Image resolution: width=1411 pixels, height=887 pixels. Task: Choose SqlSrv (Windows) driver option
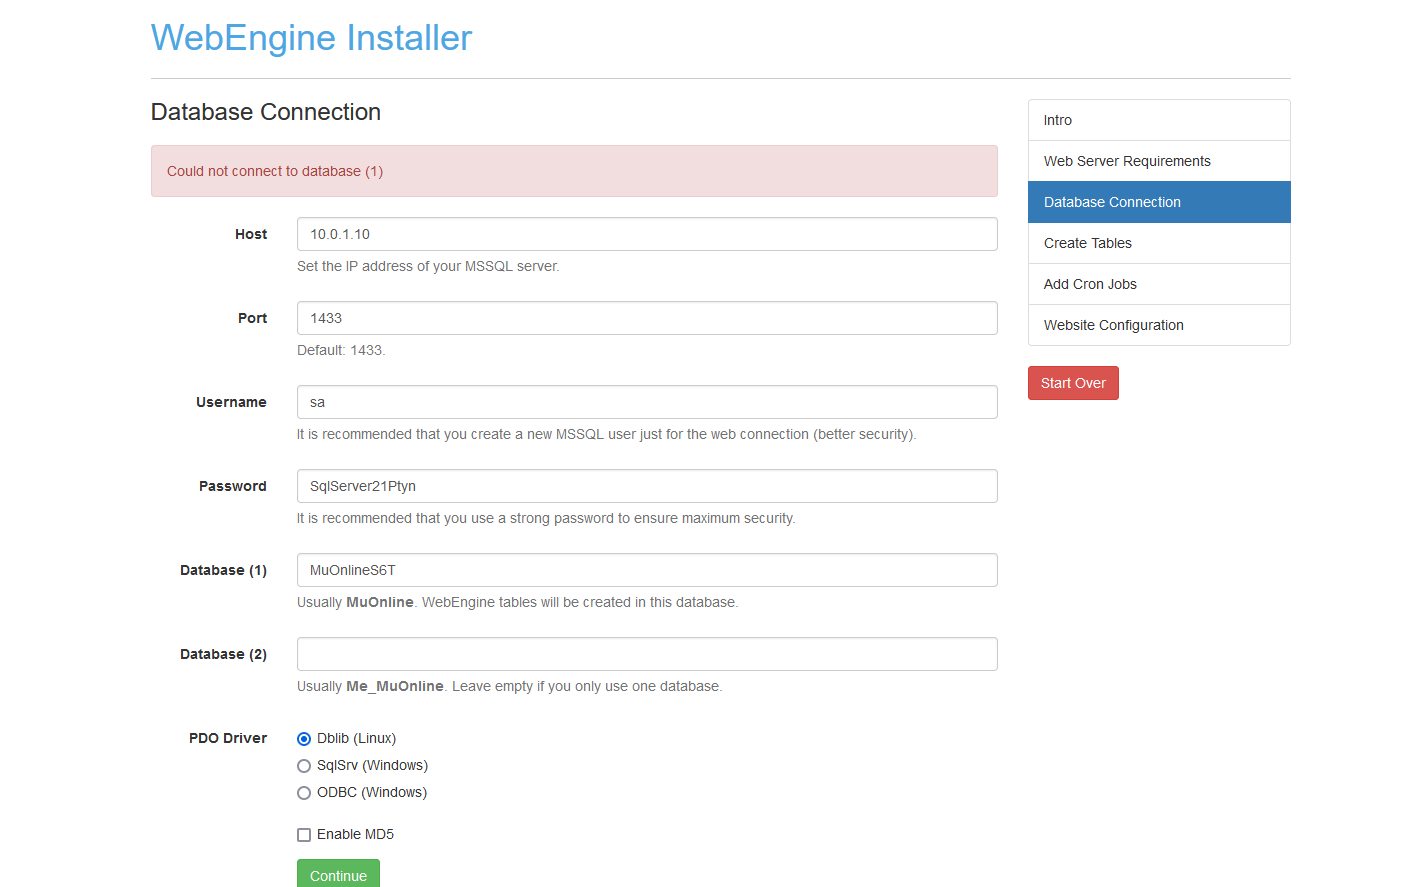pos(304,766)
